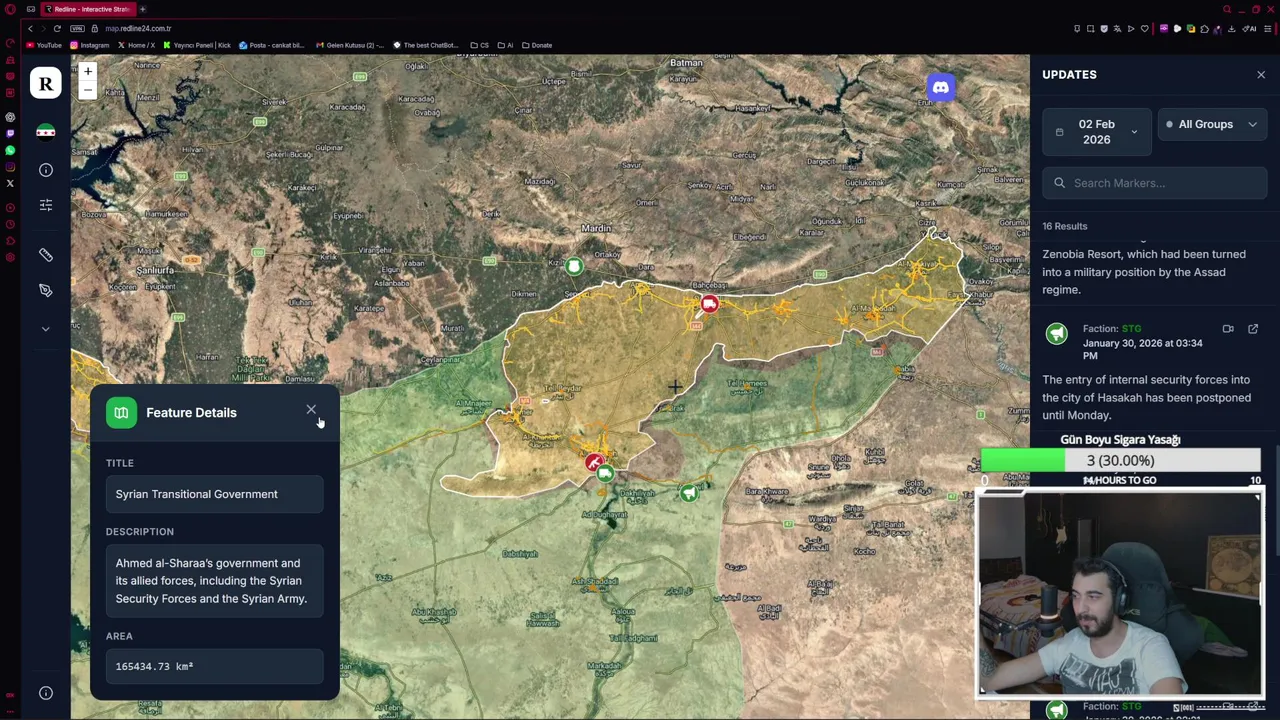Toggle the browser VPN badge

point(77,29)
